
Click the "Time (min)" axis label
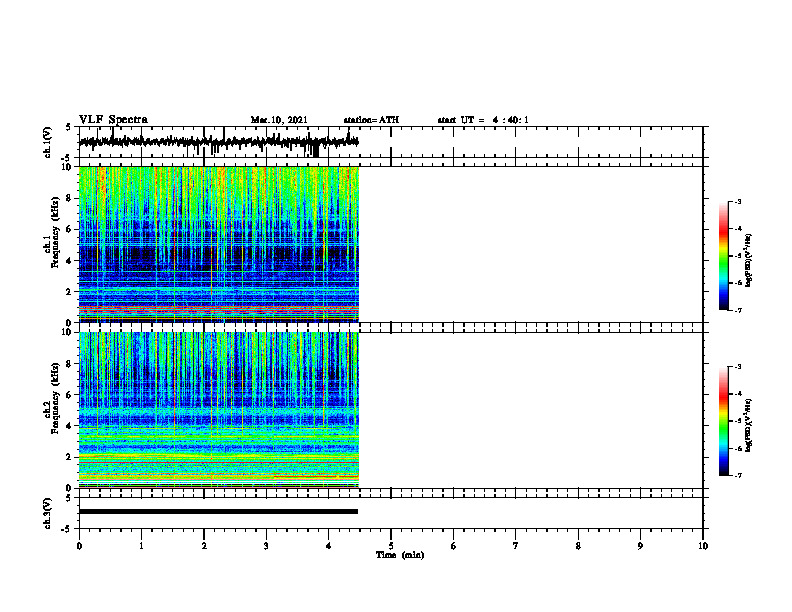[400, 555]
